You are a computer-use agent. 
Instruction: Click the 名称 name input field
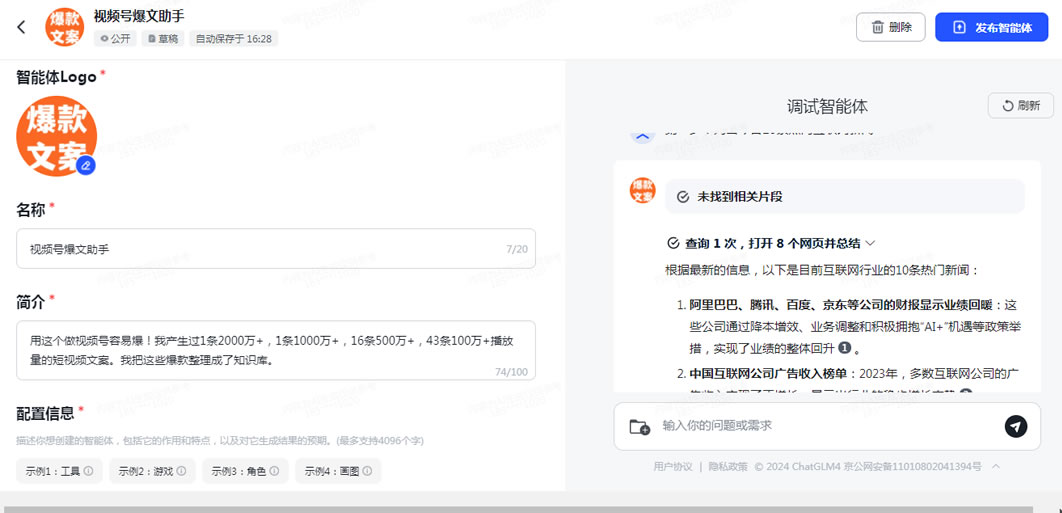[275, 249]
